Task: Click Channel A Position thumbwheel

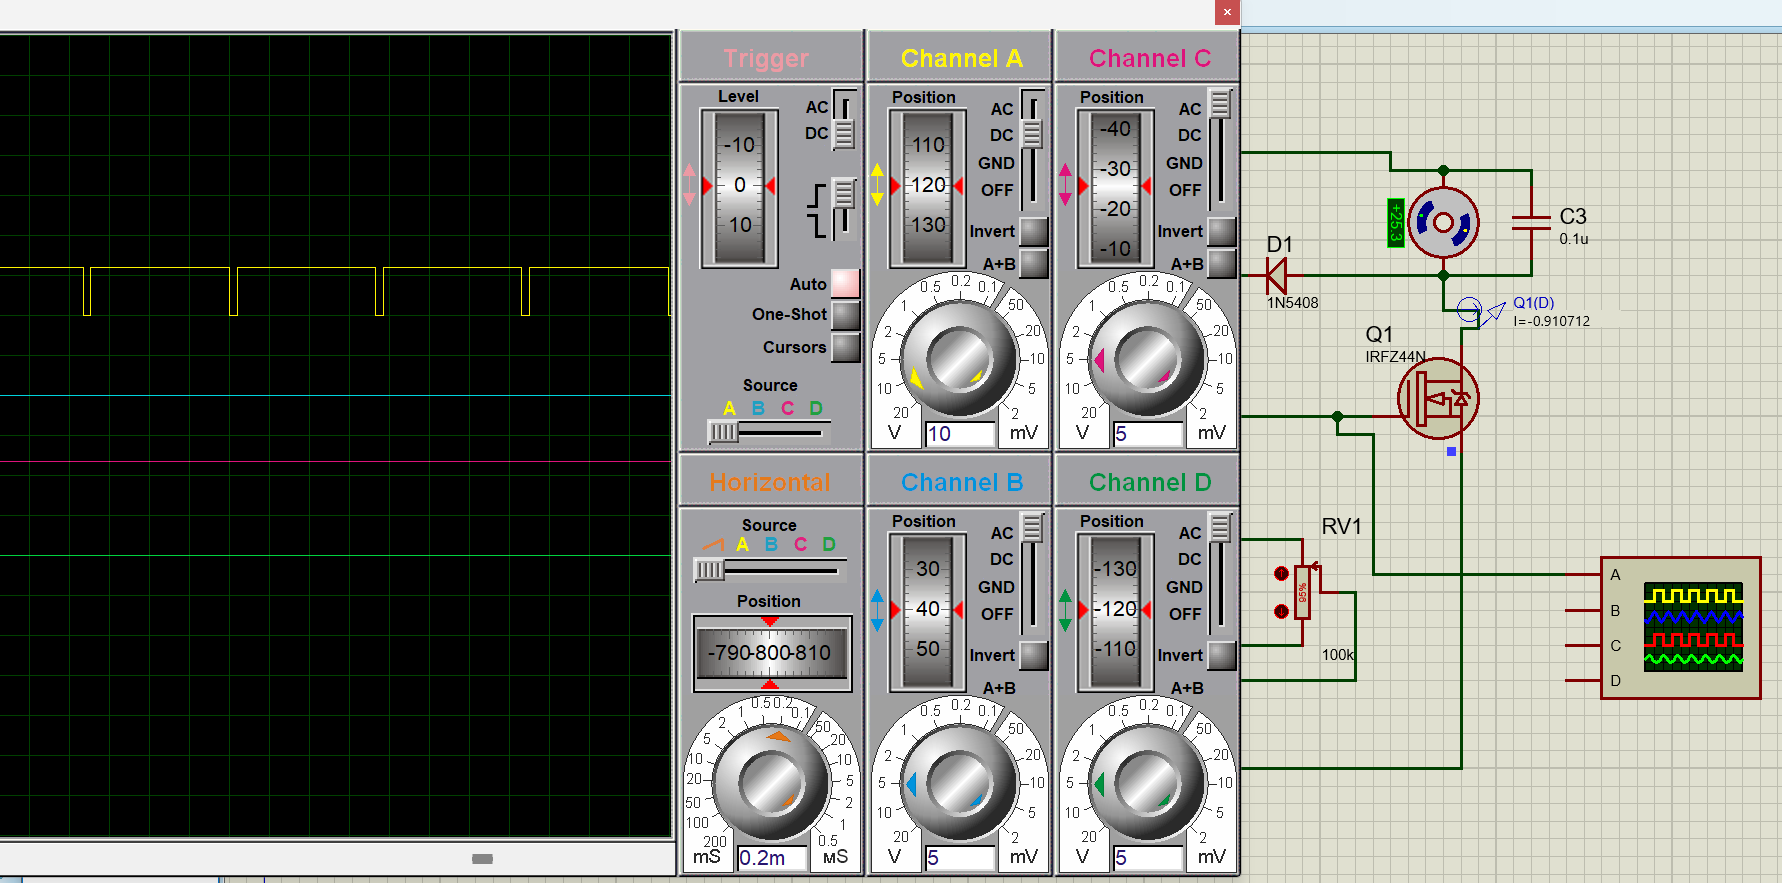Action: (927, 187)
